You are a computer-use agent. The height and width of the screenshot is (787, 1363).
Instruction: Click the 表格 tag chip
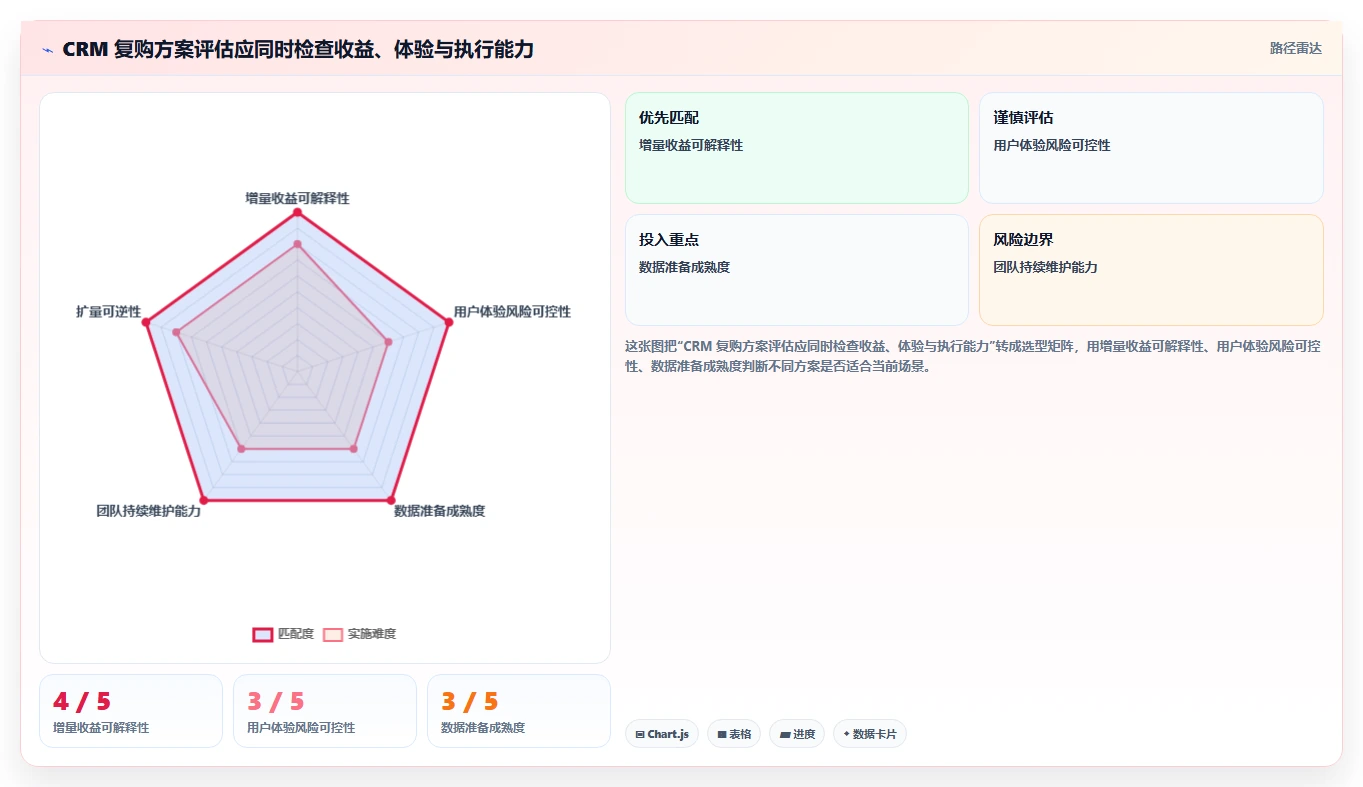(734, 734)
